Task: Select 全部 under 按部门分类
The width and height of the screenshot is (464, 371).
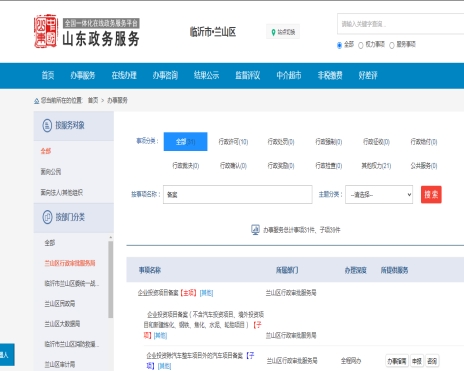Action: 50,243
